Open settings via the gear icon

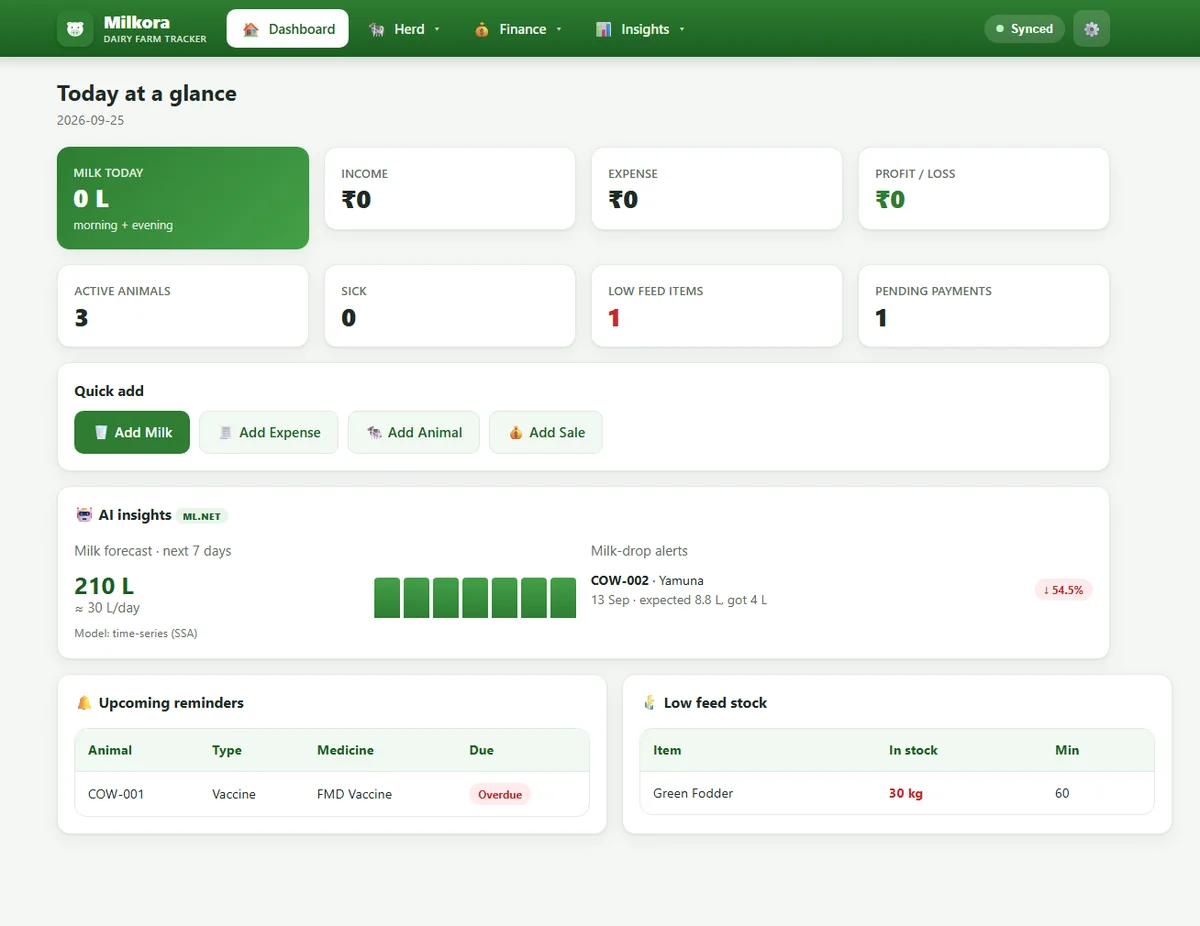point(1091,29)
